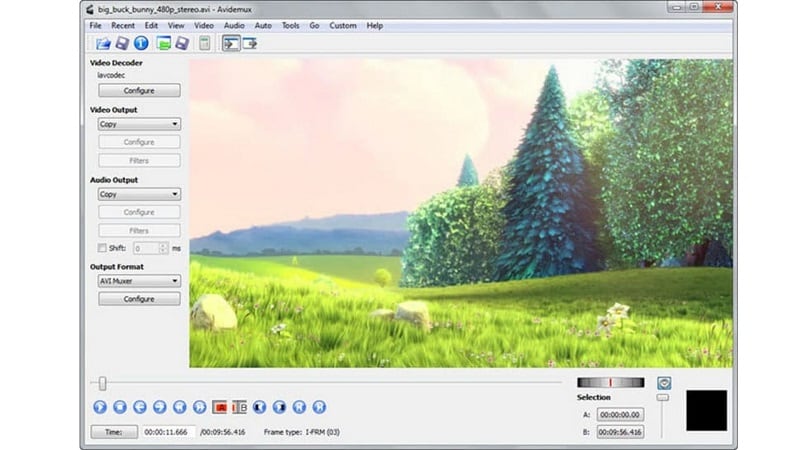
Task: Click the green project window toolbar icon
Action: [163, 43]
